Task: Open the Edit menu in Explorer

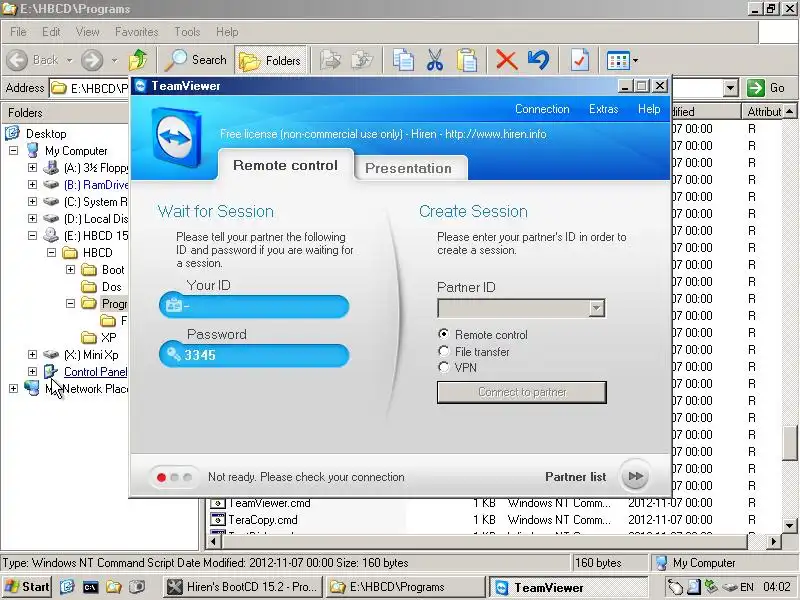Action: point(51,32)
